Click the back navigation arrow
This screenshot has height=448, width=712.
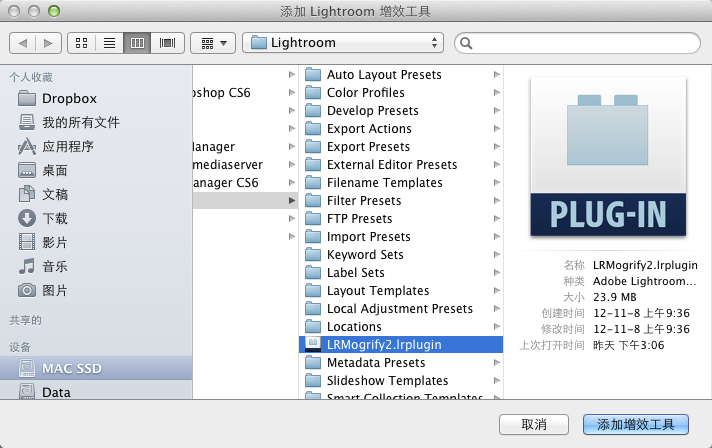pyautogui.click(x=24, y=43)
